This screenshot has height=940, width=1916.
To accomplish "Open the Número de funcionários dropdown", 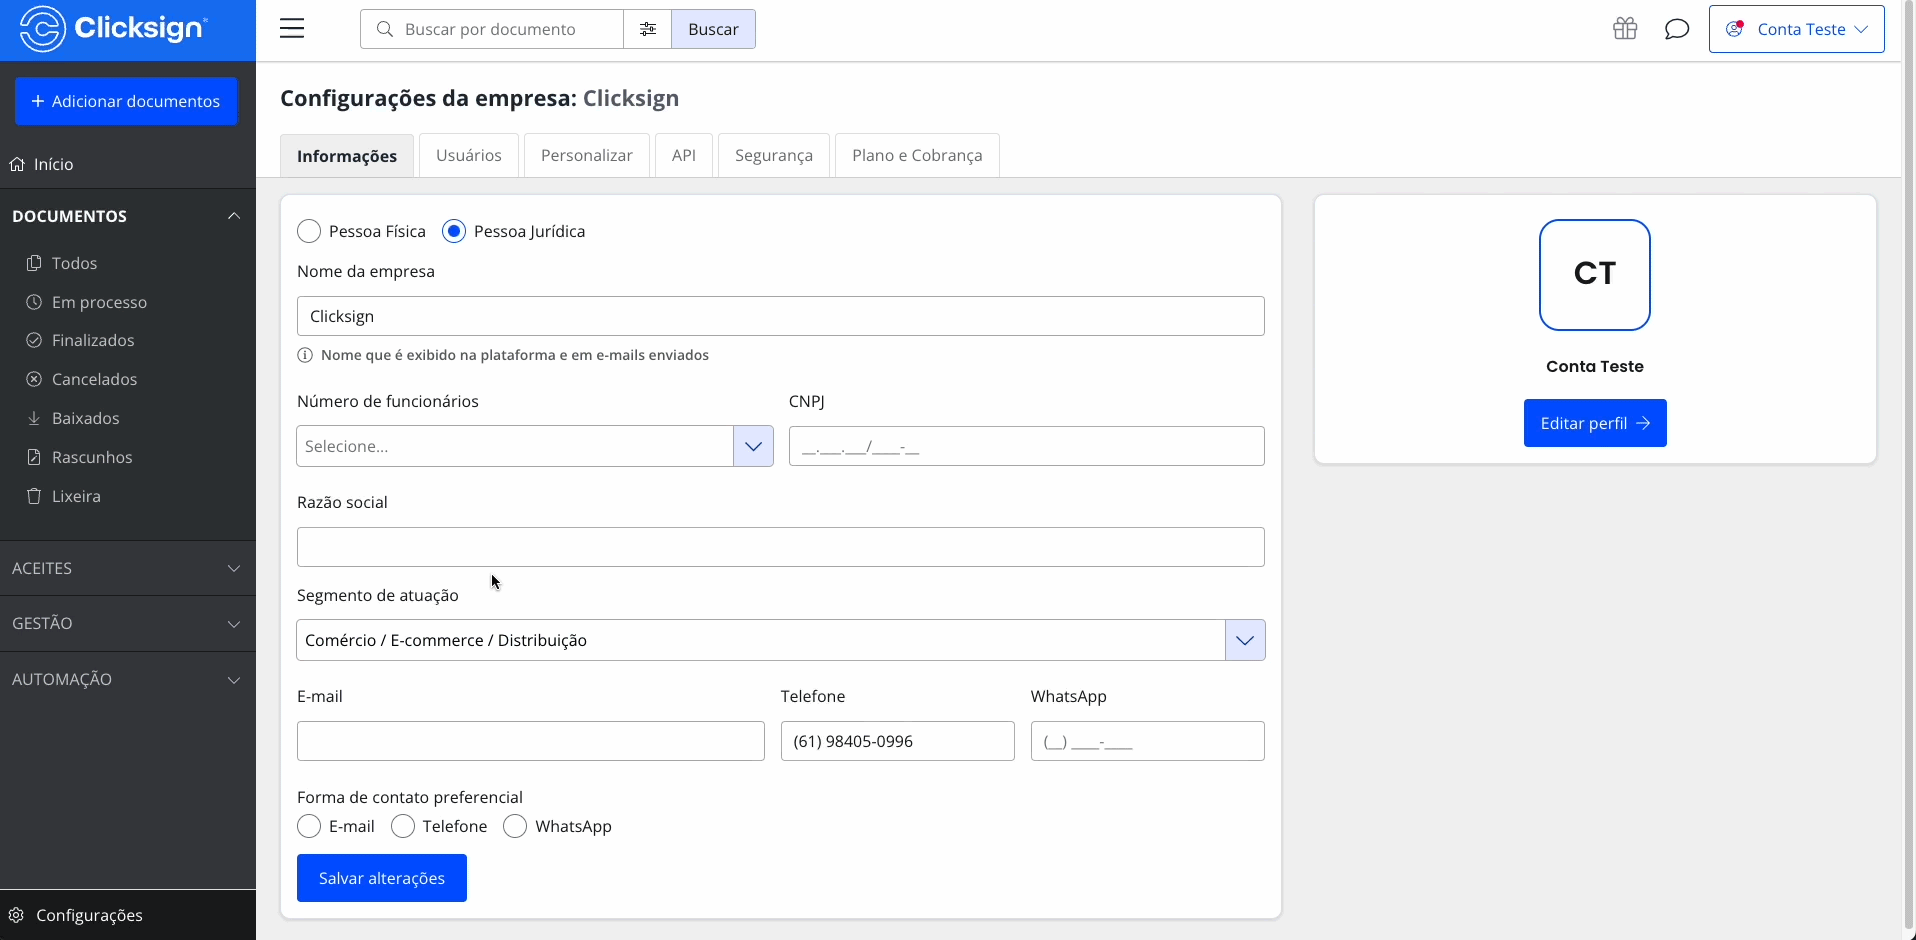I will click(535, 446).
